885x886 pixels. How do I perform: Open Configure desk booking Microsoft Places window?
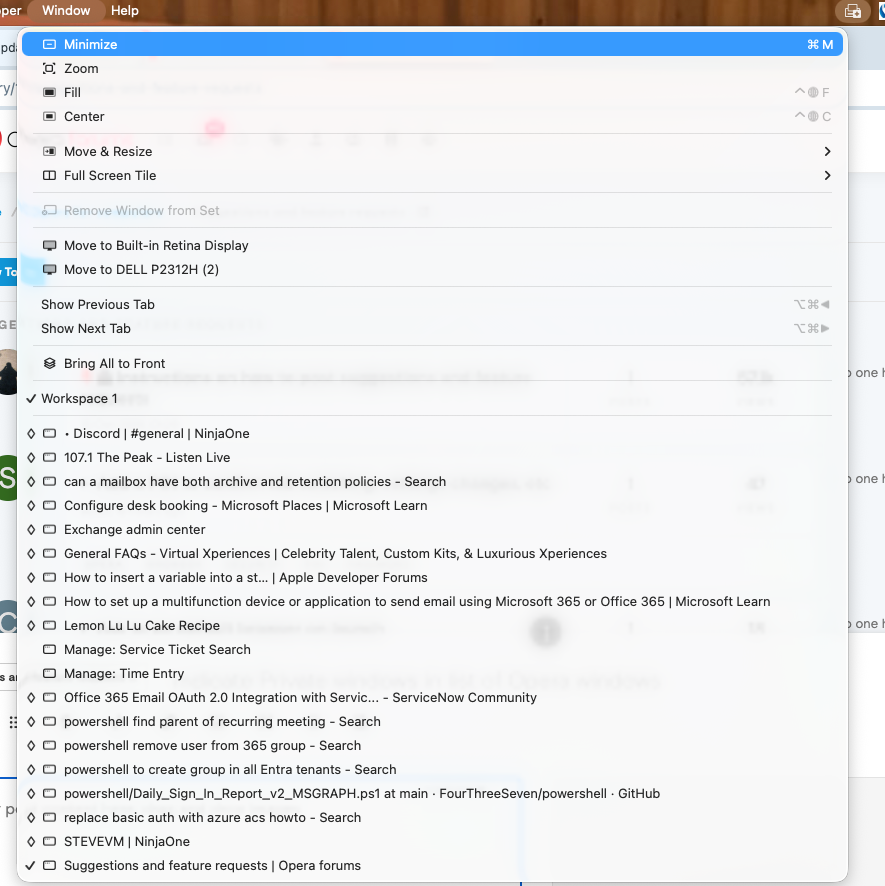click(432, 506)
